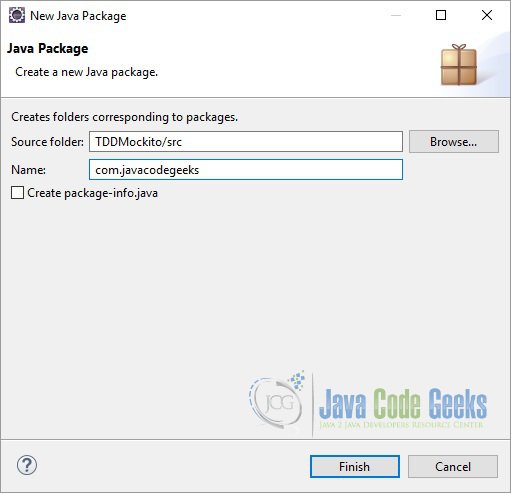Focus the Source folder text field
This screenshot has width=511, height=494.
point(246,142)
